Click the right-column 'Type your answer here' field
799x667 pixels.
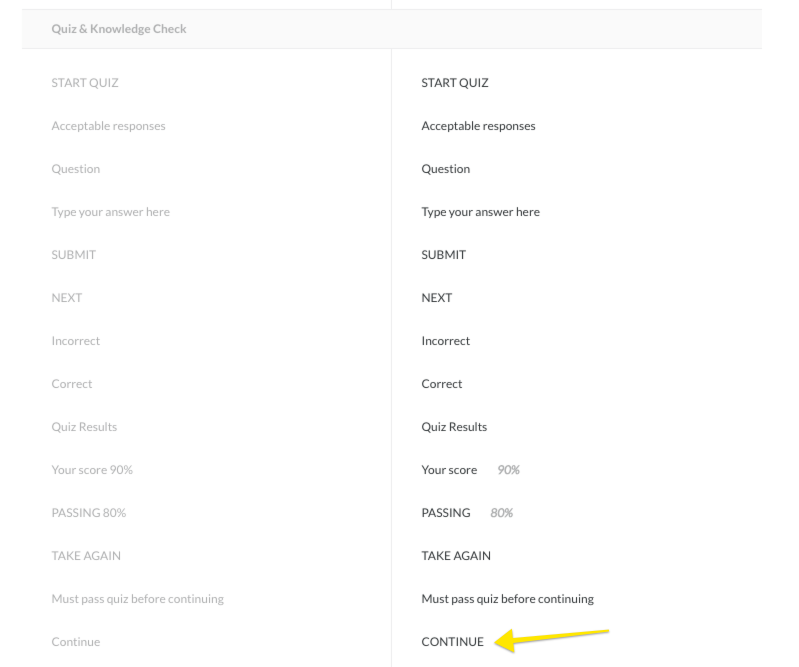coord(480,212)
